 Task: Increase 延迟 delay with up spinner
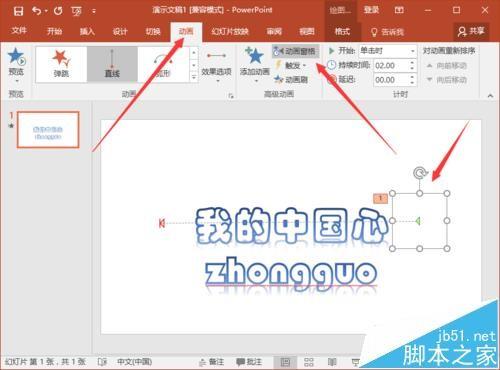point(412,77)
